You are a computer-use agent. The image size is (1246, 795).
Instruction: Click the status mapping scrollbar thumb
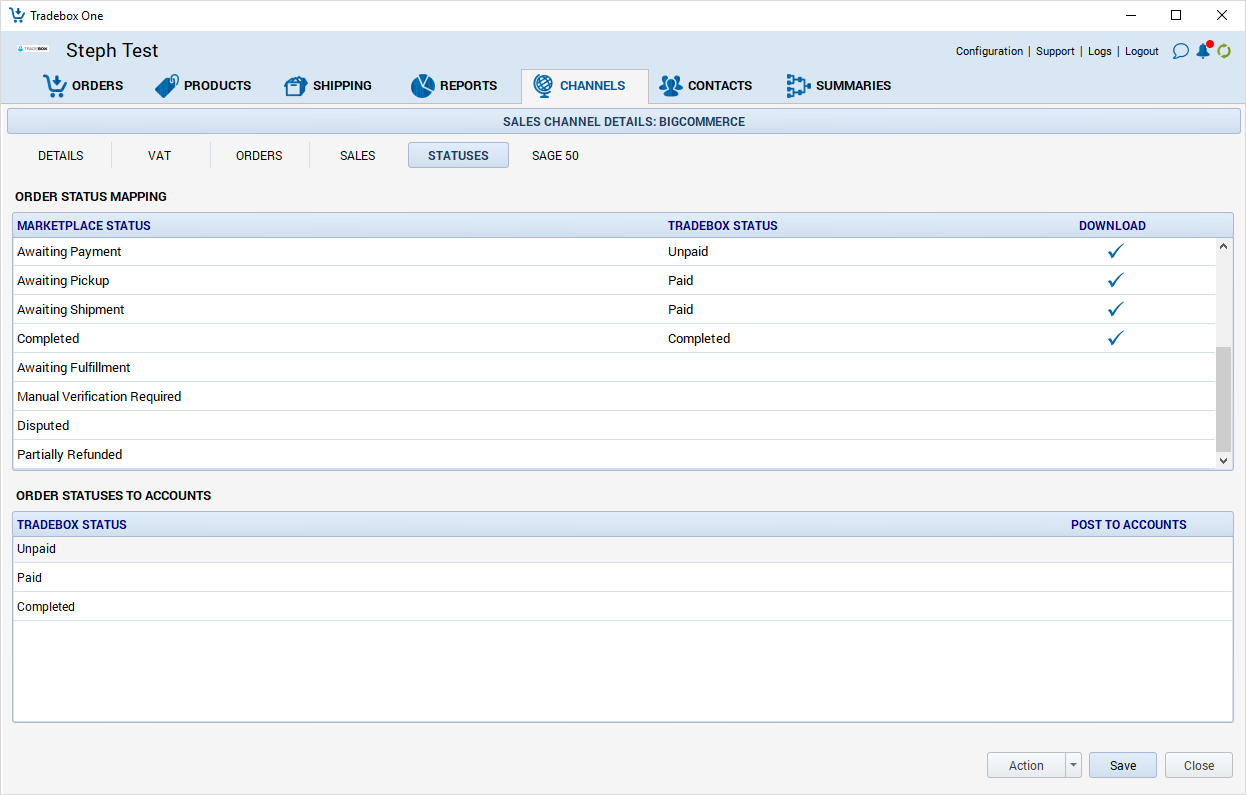point(1223,398)
